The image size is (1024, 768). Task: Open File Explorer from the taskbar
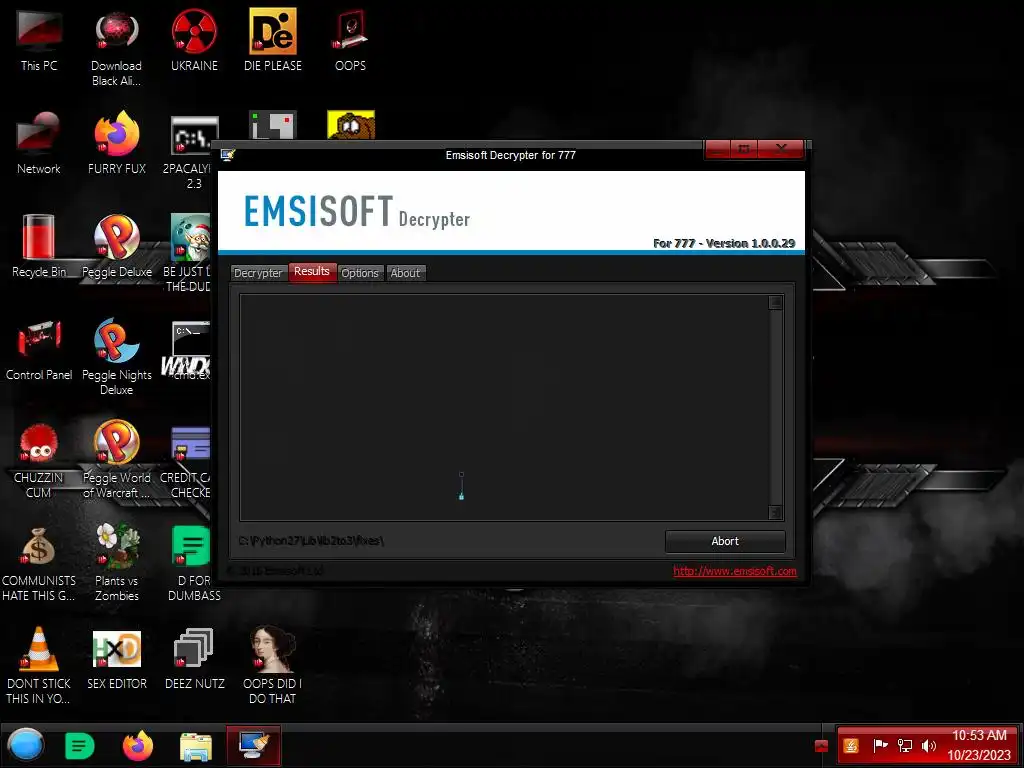(x=196, y=746)
